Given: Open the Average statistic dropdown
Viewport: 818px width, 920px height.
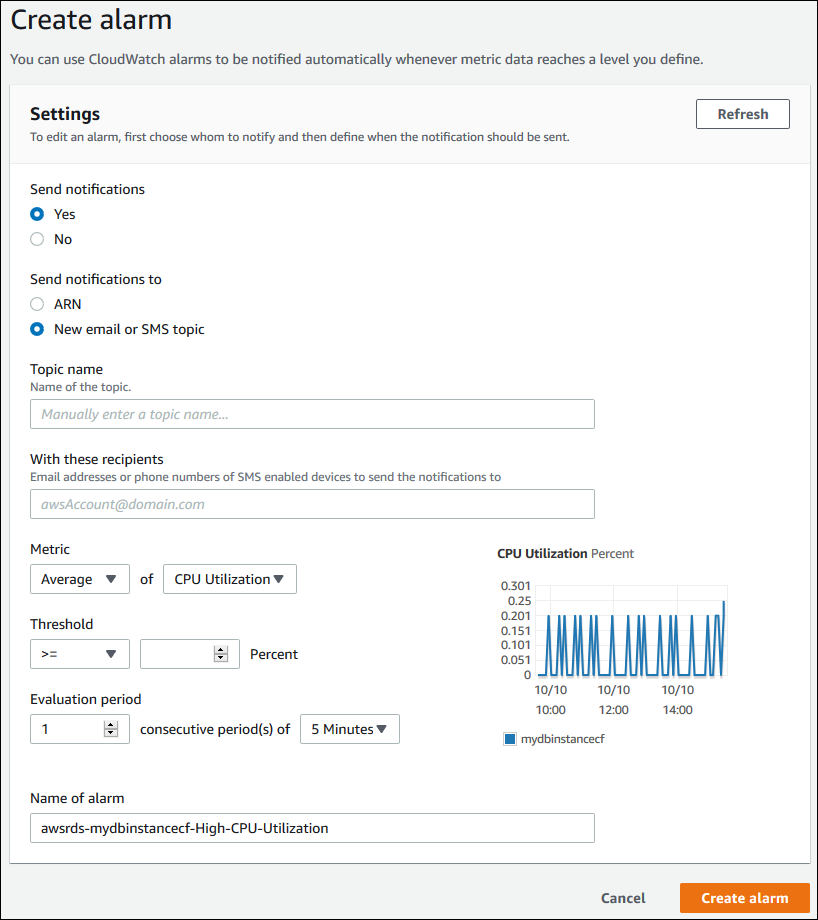Looking at the screenshot, I should point(79,579).
